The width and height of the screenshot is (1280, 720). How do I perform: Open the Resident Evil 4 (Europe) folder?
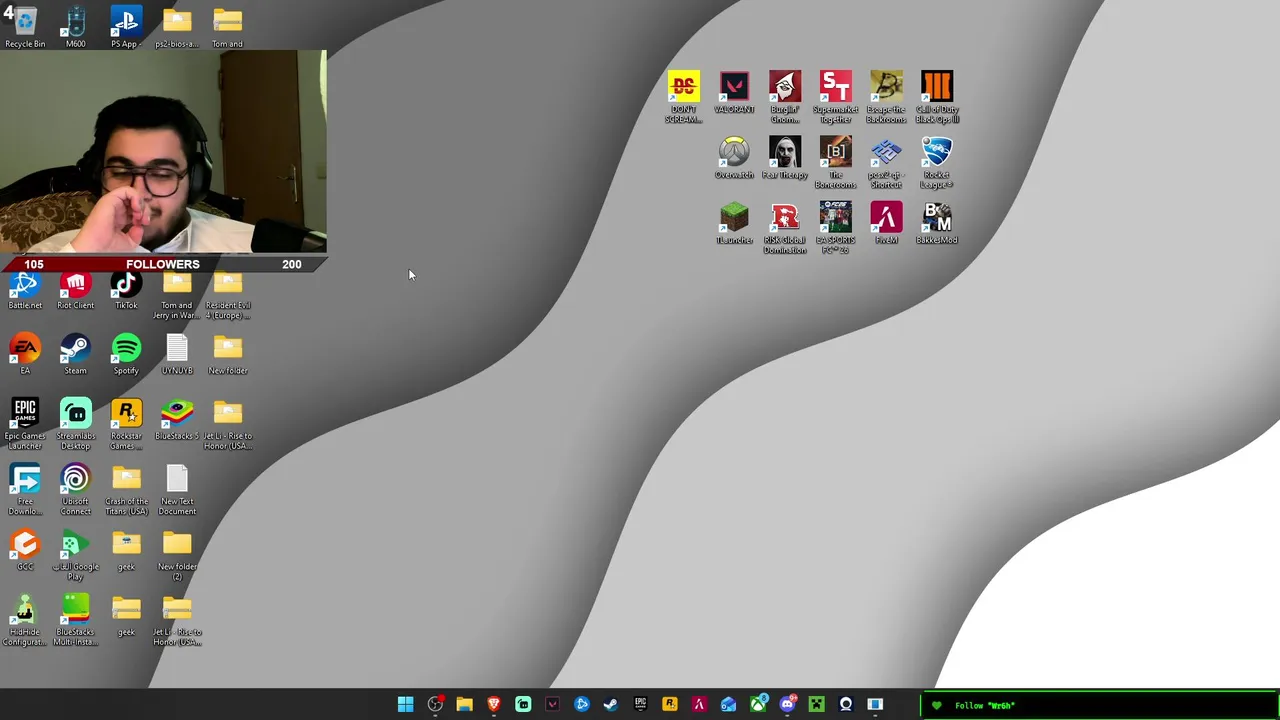pos(228,297)
